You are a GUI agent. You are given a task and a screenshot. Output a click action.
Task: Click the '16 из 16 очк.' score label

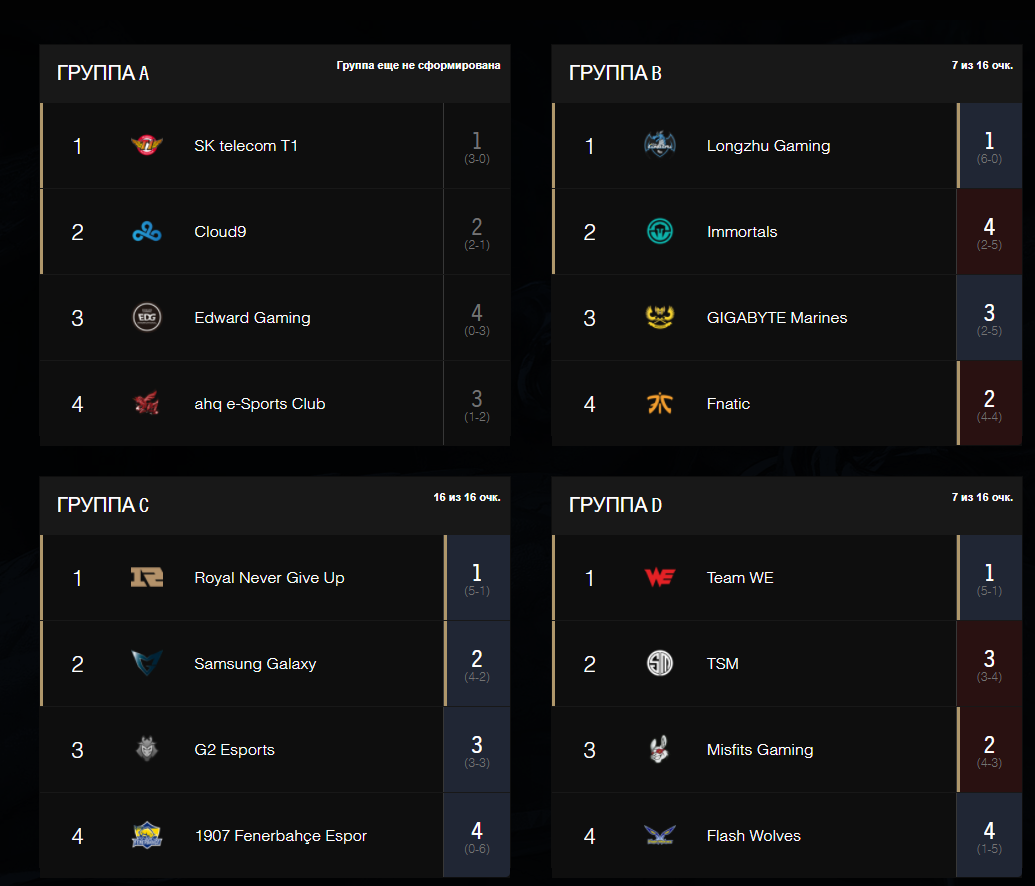point(467,497)
